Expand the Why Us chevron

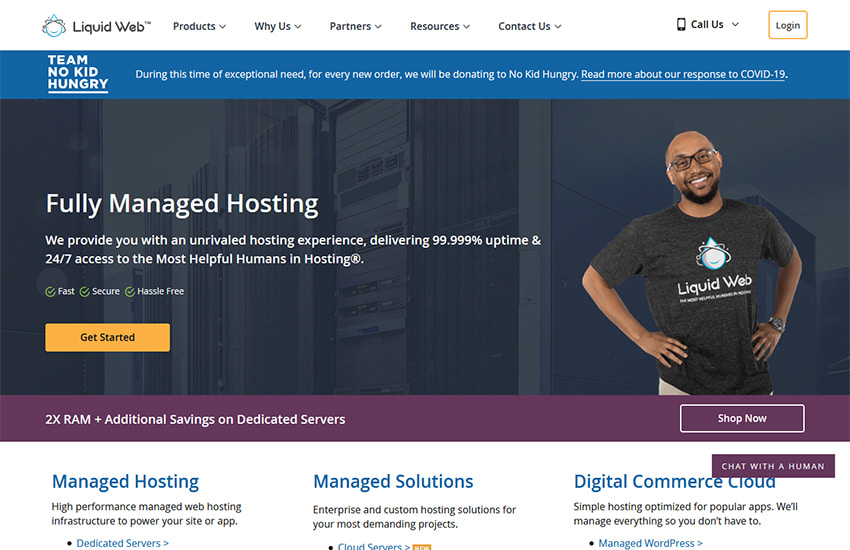(298, 27)
